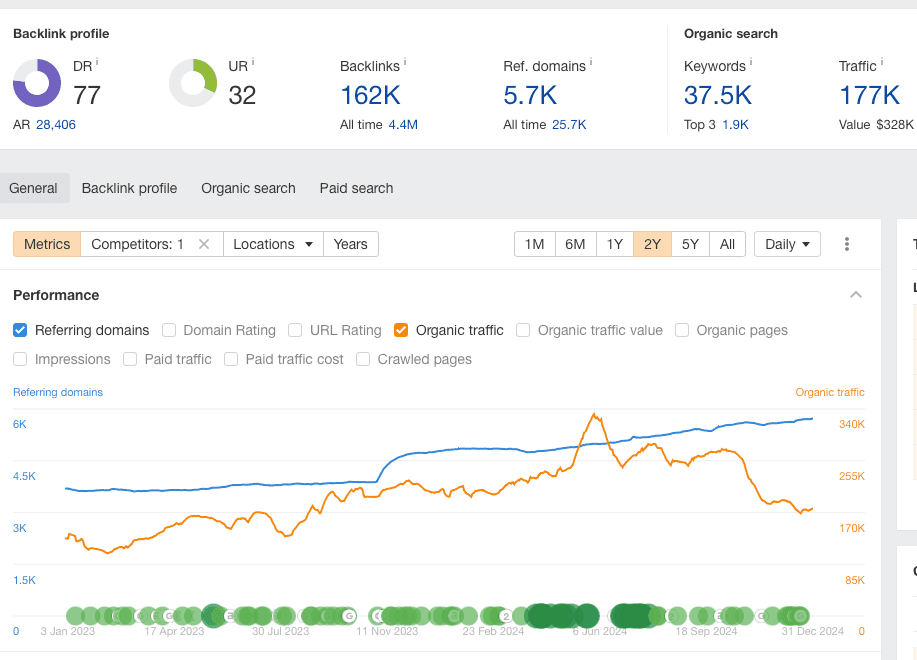This screenshot has height=660, width=917.
Task: Disable the Organic traffic checkbox
Action: [401, 330]
